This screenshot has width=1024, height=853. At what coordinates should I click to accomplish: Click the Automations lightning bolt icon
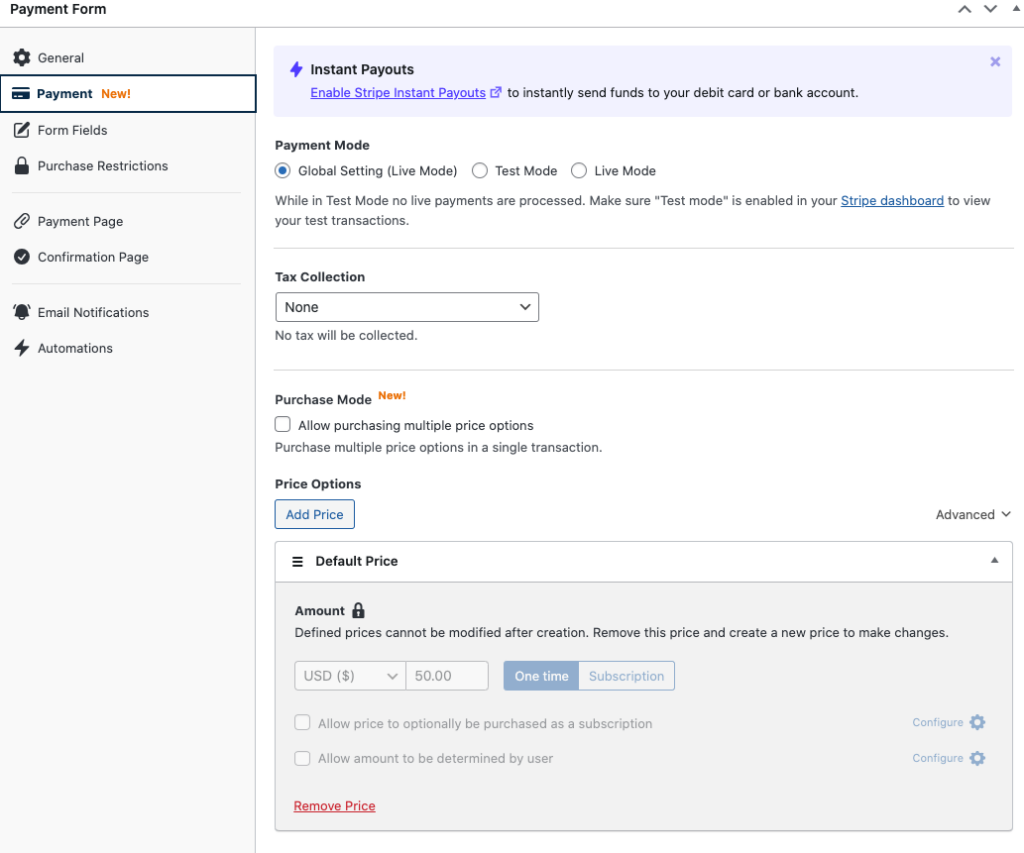tap(21, 348)
